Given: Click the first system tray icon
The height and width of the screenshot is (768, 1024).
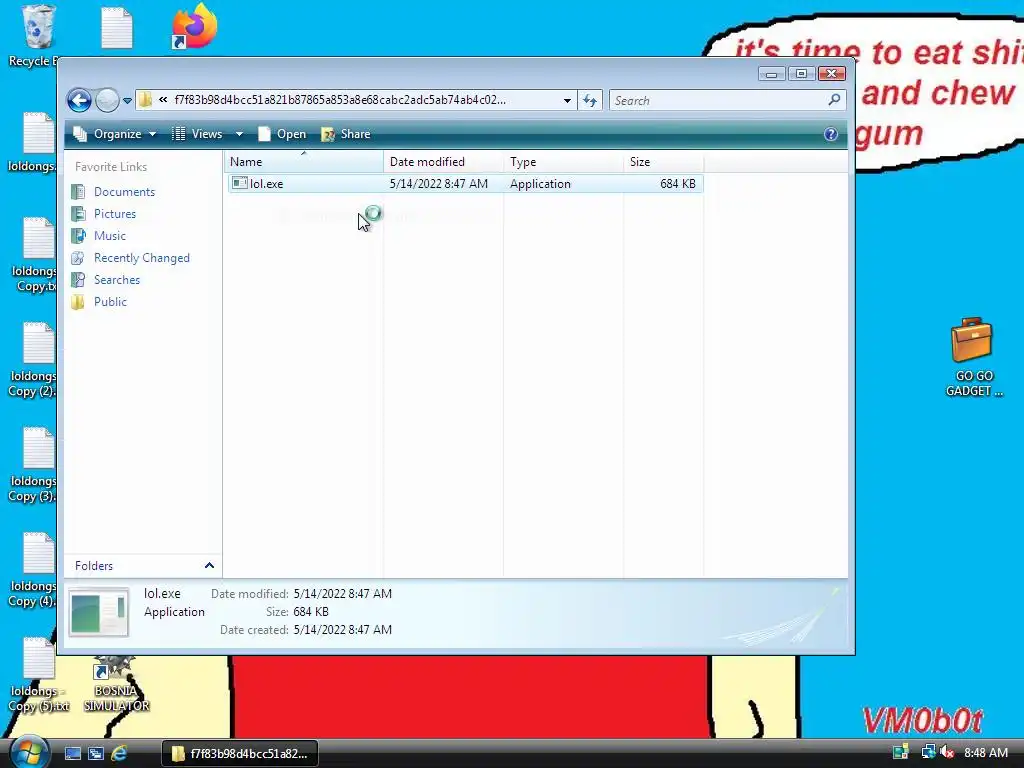Looking at the screenshot, I should (x=901, y=752).
